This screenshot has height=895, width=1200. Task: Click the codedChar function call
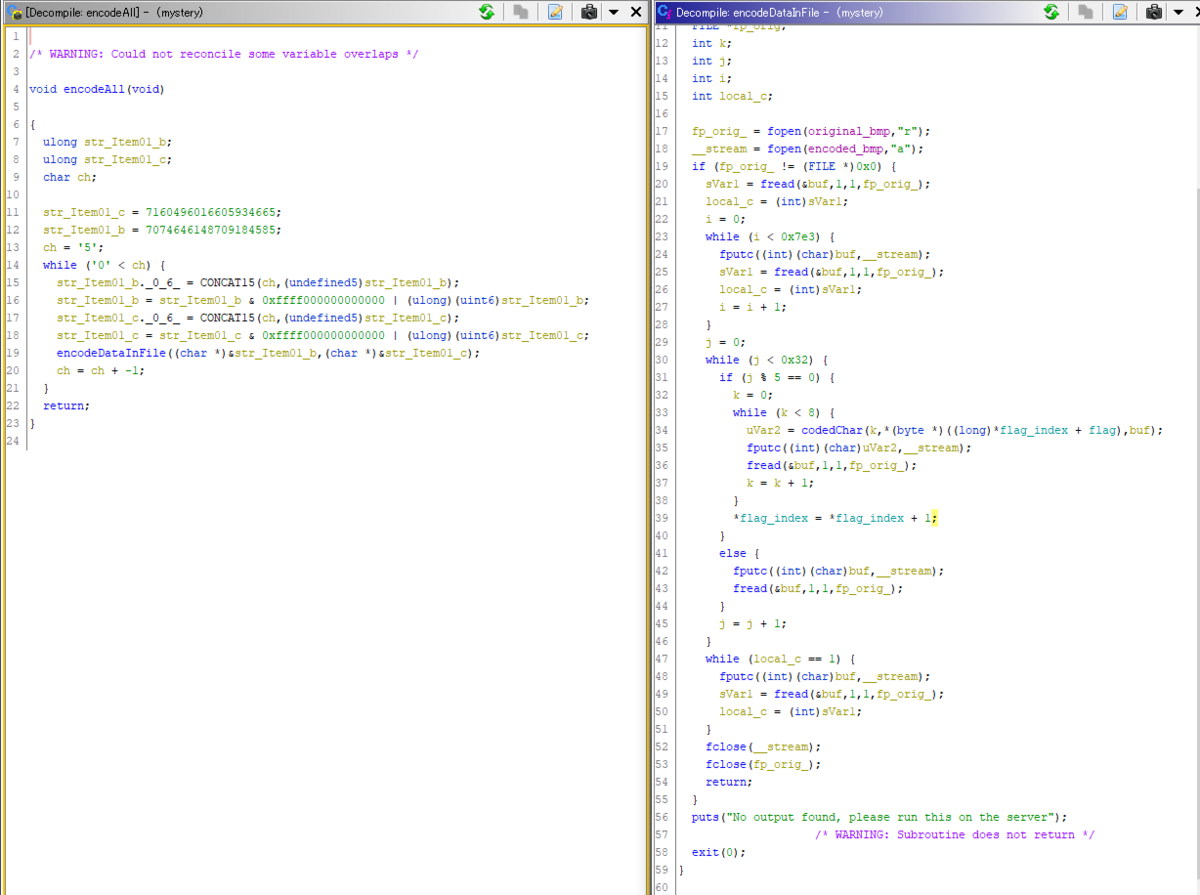(980, 430)
